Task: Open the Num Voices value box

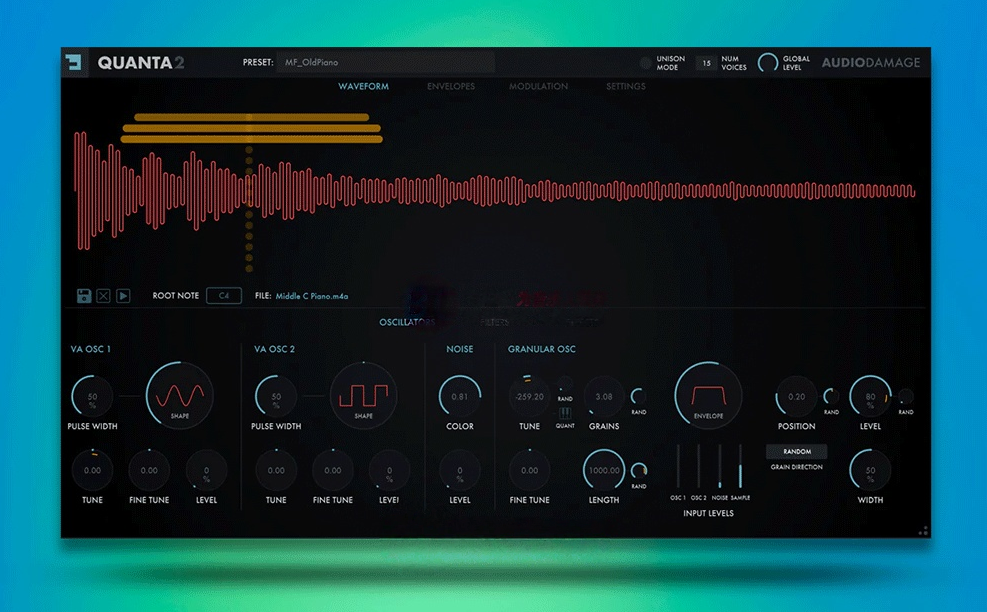Action: (706, 62)
